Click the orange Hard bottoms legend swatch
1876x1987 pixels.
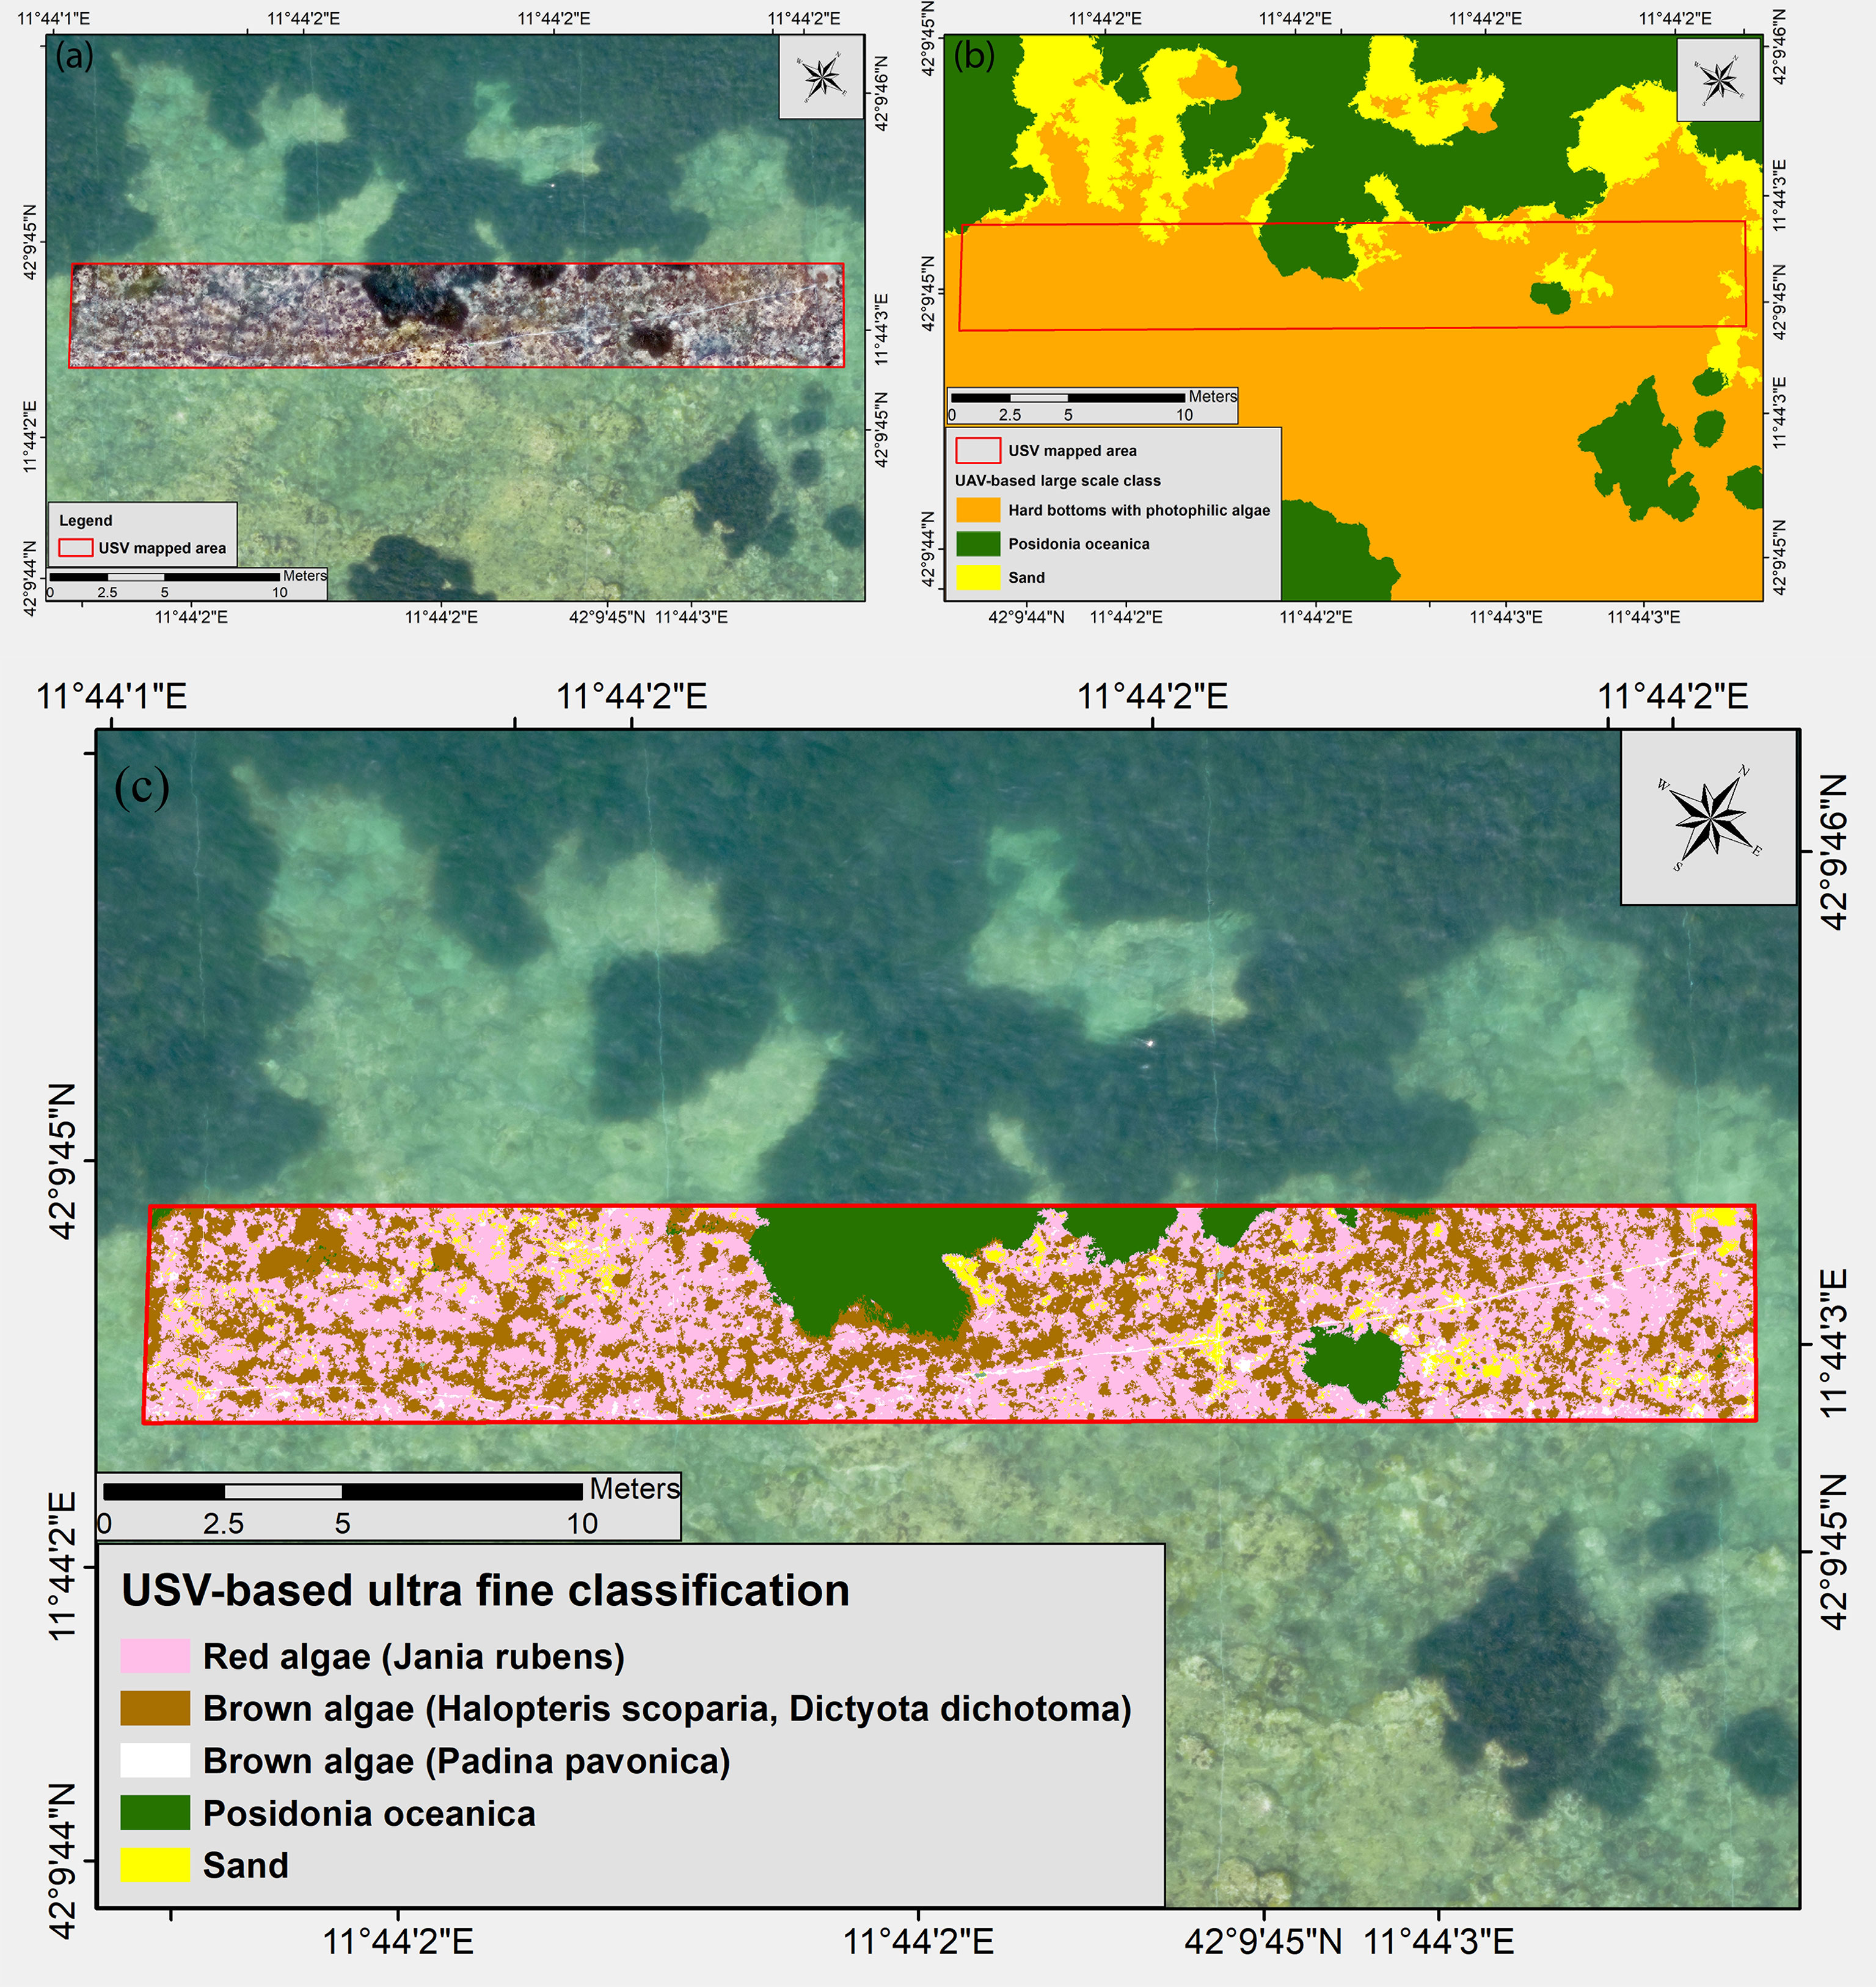(978, 510)
